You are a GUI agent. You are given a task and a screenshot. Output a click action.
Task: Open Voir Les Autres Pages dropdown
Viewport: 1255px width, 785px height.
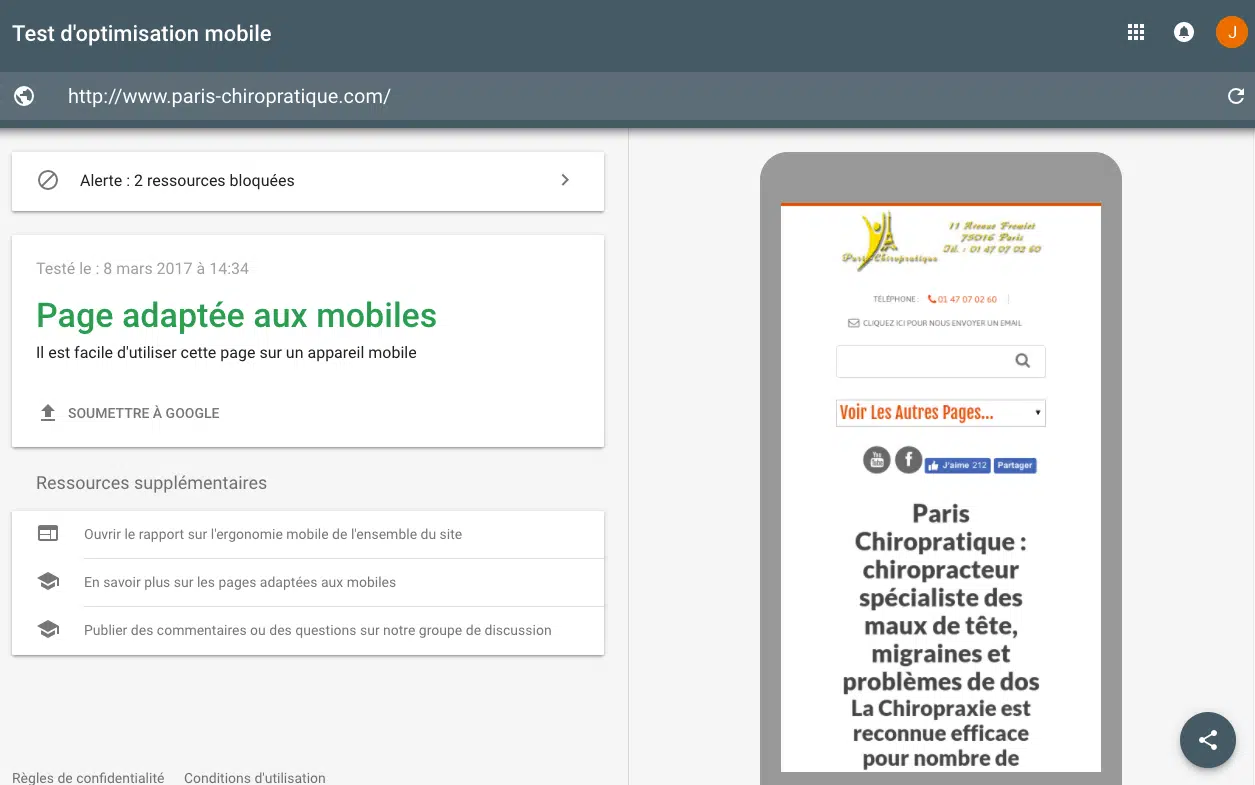[x=941, y=412]
